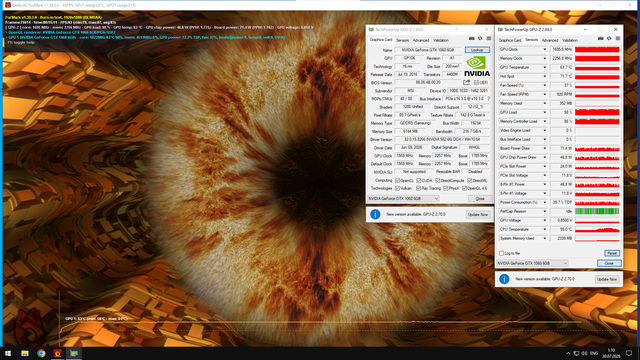This screenshot has width=640, height=360.
Task: Click info icon in Sensors window update bar
Action: [x=504, y=279]
